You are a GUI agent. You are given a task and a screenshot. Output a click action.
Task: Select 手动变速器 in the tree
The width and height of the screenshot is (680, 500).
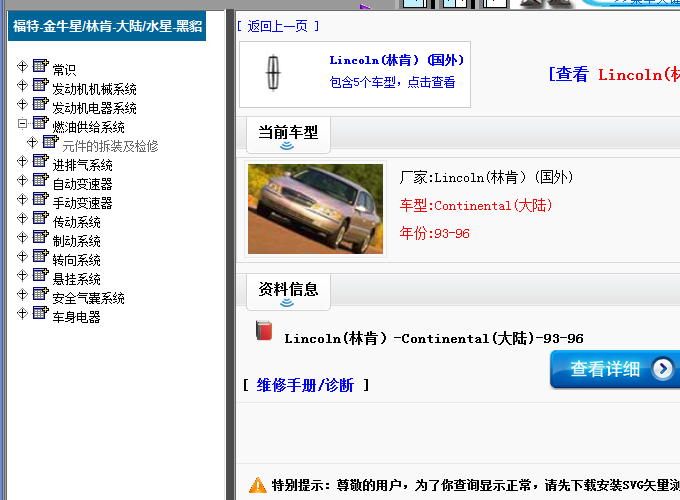(82, 203)
